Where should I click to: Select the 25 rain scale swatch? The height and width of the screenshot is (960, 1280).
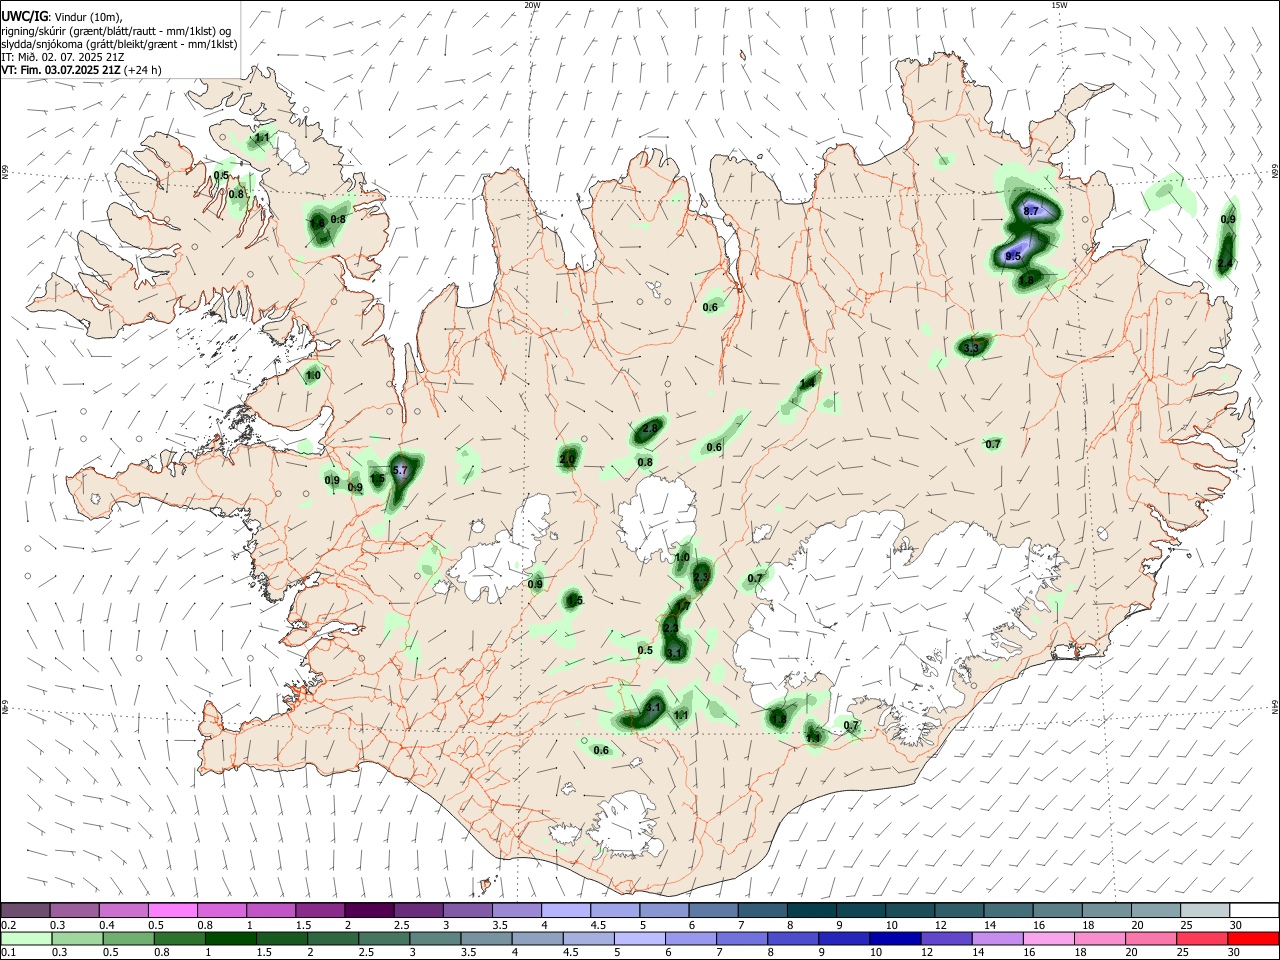pos(1200,938)
